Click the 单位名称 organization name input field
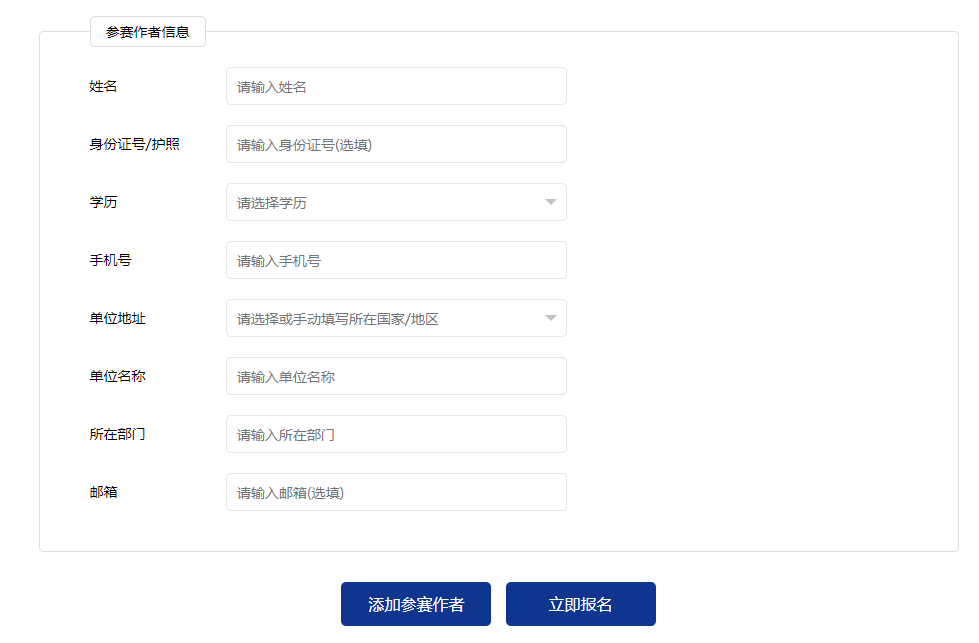This screenshot has width=979, height=643. point(395,376)
